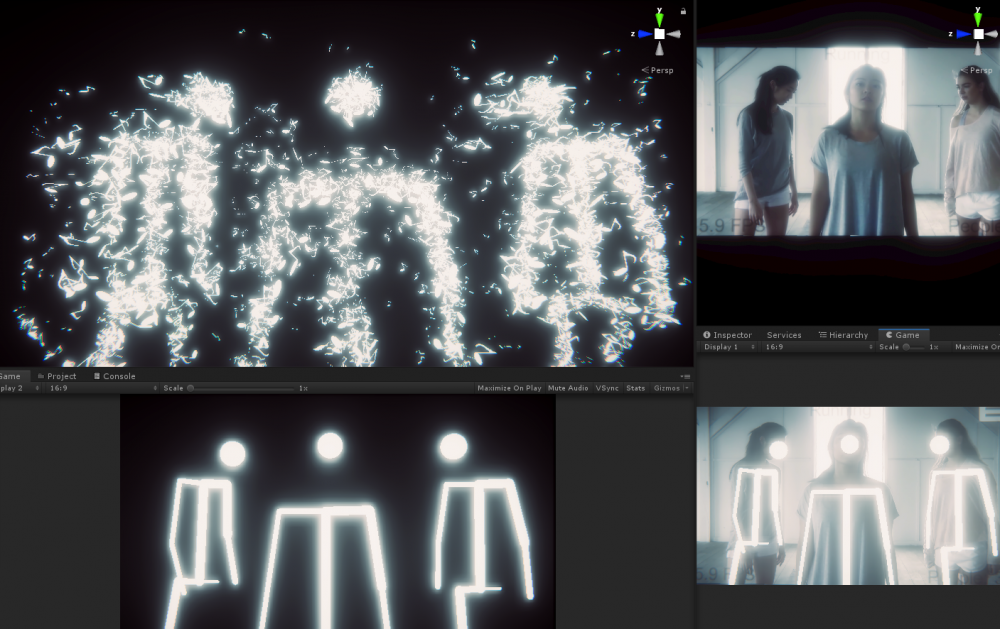Click green Y-axis cone in right scene gizmo

[x=978, y=18]
